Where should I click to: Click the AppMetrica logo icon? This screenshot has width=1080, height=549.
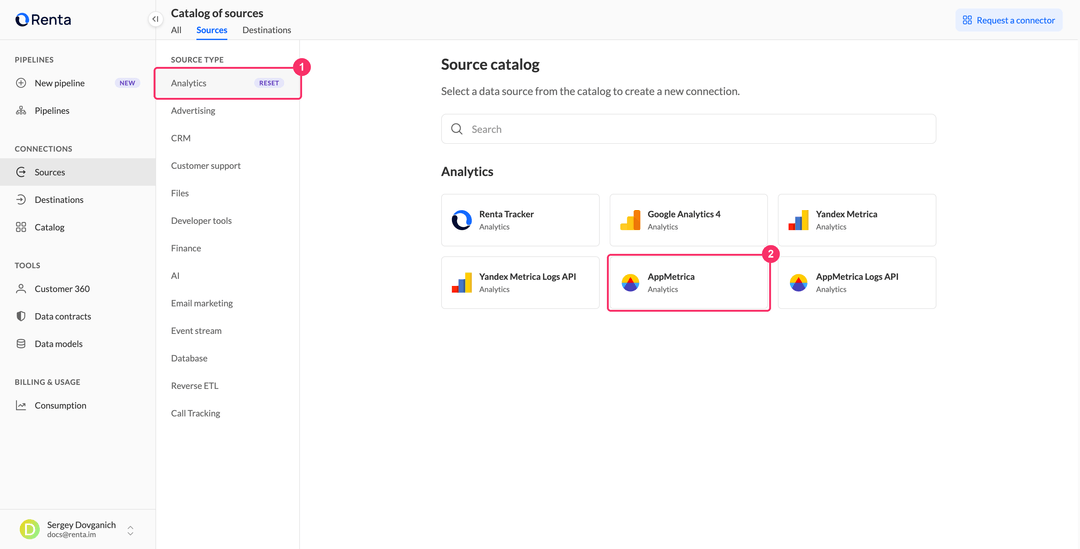click(630, 282)
